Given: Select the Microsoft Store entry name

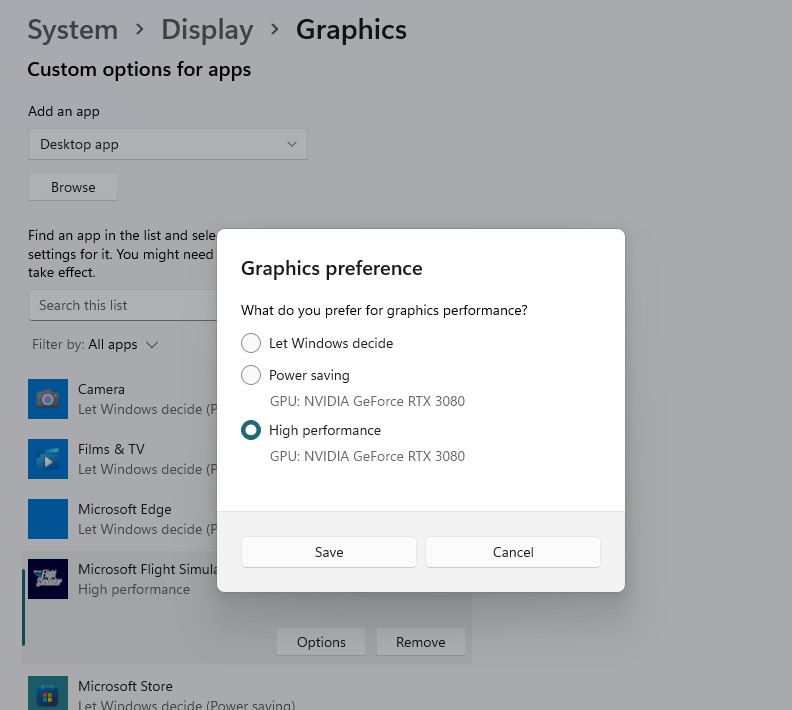Looking at the screenshot, I should [125, 686].
